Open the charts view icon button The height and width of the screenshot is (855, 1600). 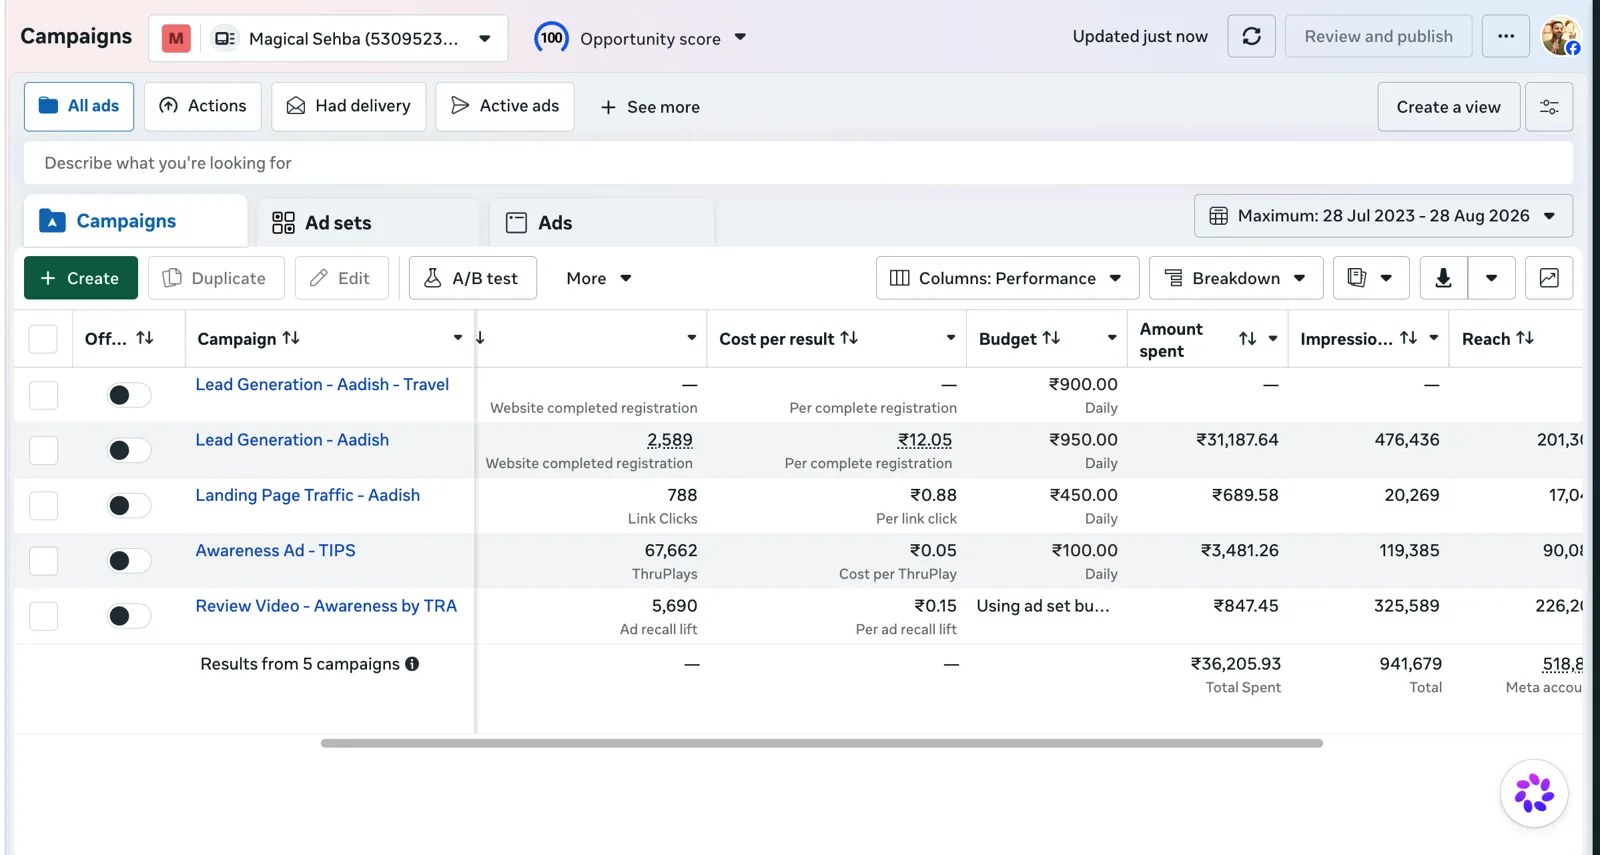coord(1549,278)
